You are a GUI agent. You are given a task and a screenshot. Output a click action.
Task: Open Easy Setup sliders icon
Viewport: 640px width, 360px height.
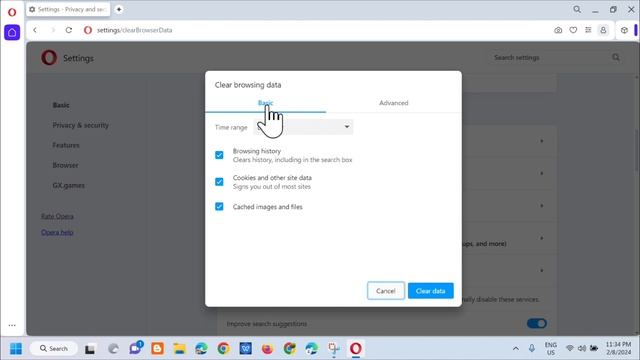coord(588,30)
